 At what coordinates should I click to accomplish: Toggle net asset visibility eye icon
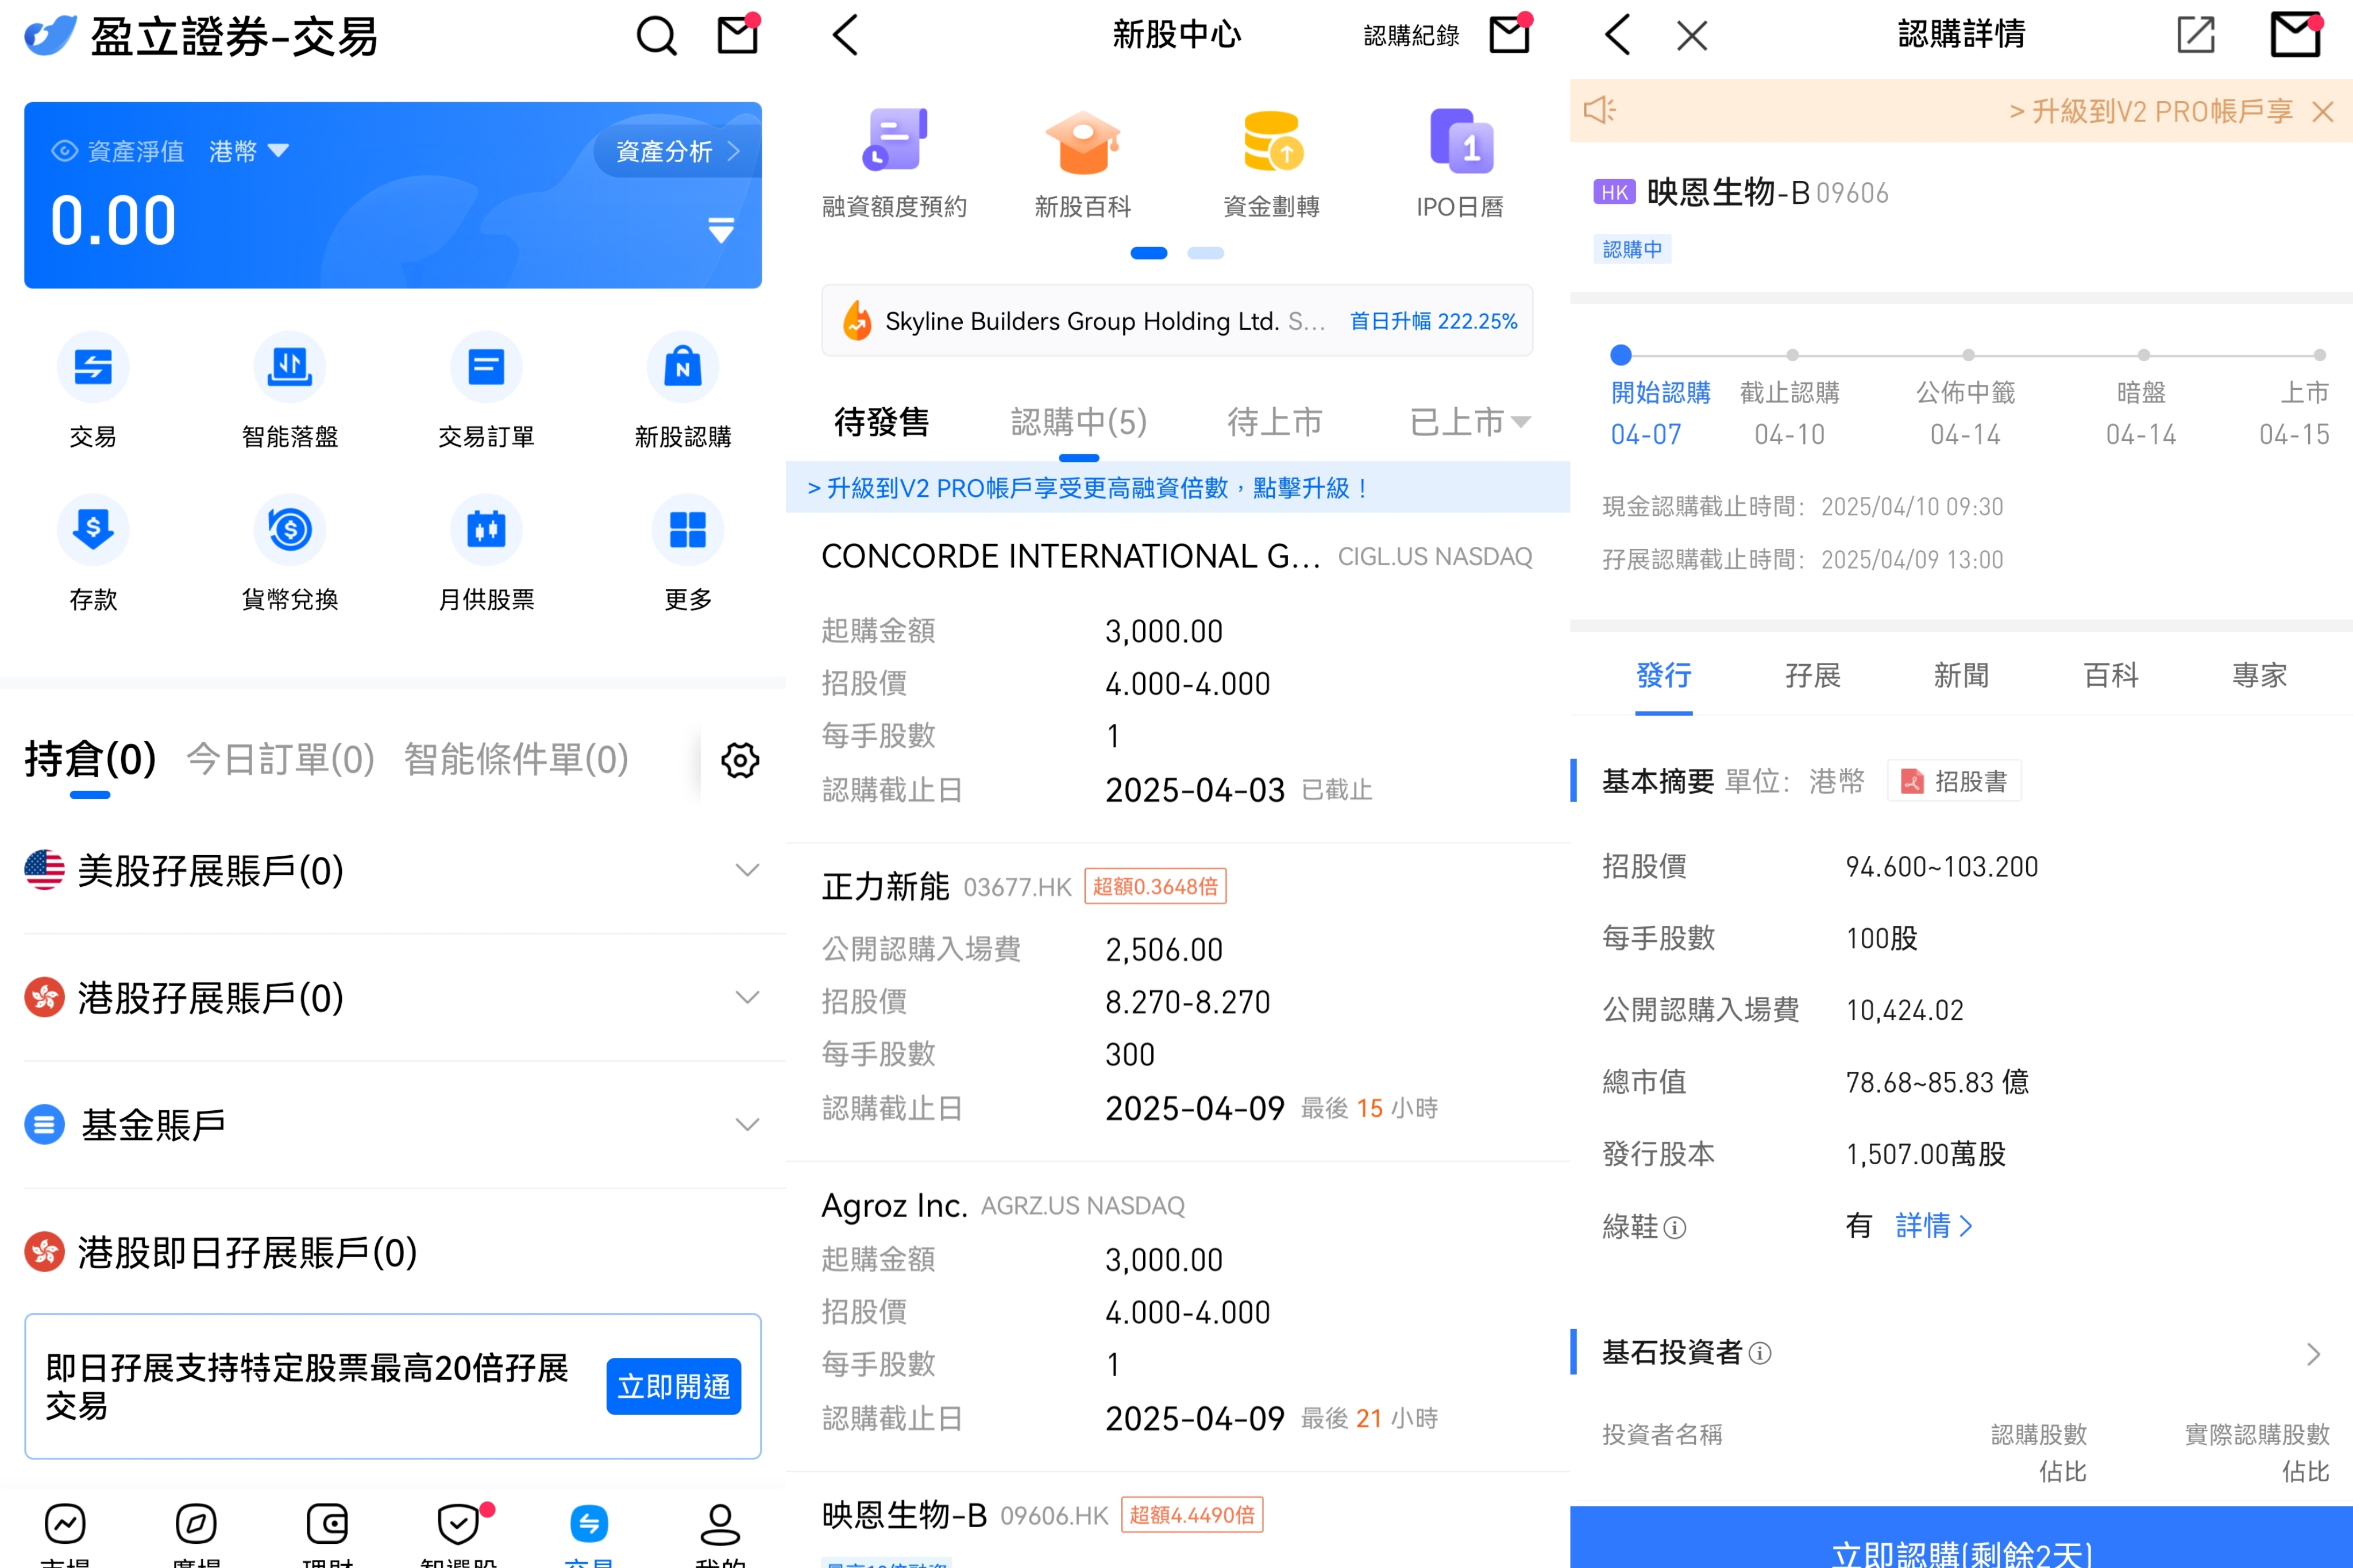click(65, 151)
